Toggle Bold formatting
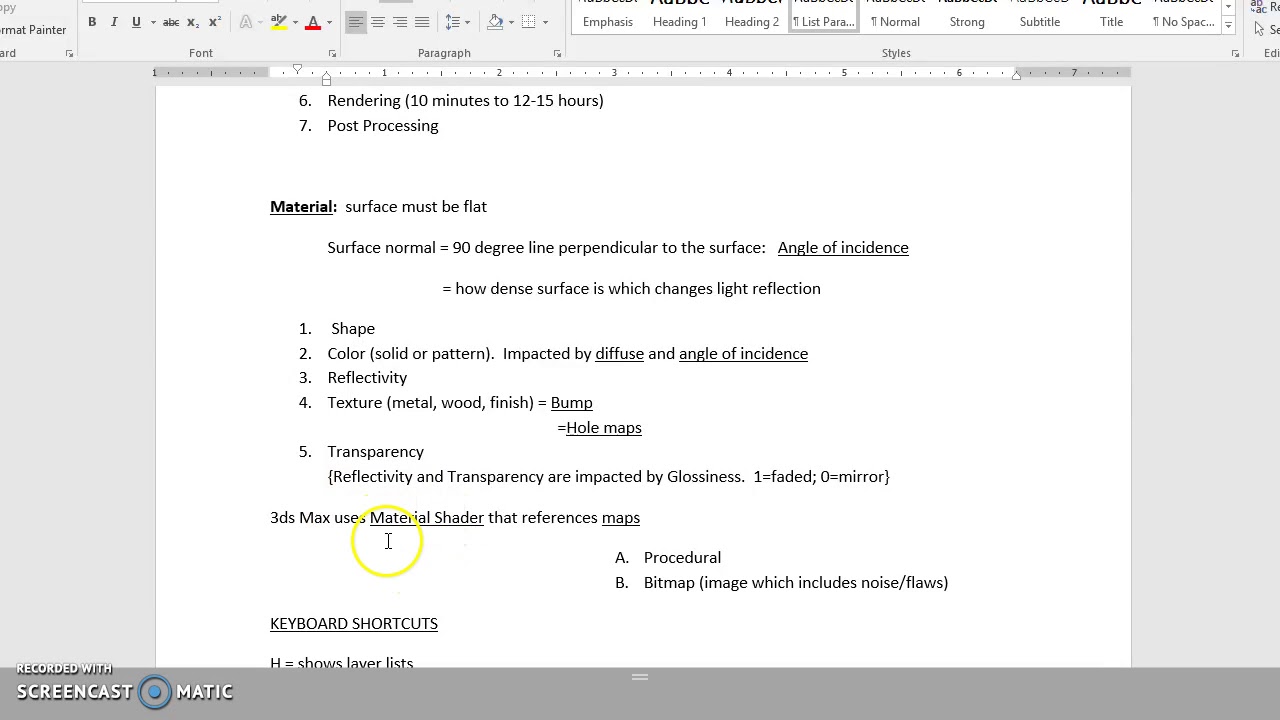This screenshot has height=720, width=1280. pos(92,22)
